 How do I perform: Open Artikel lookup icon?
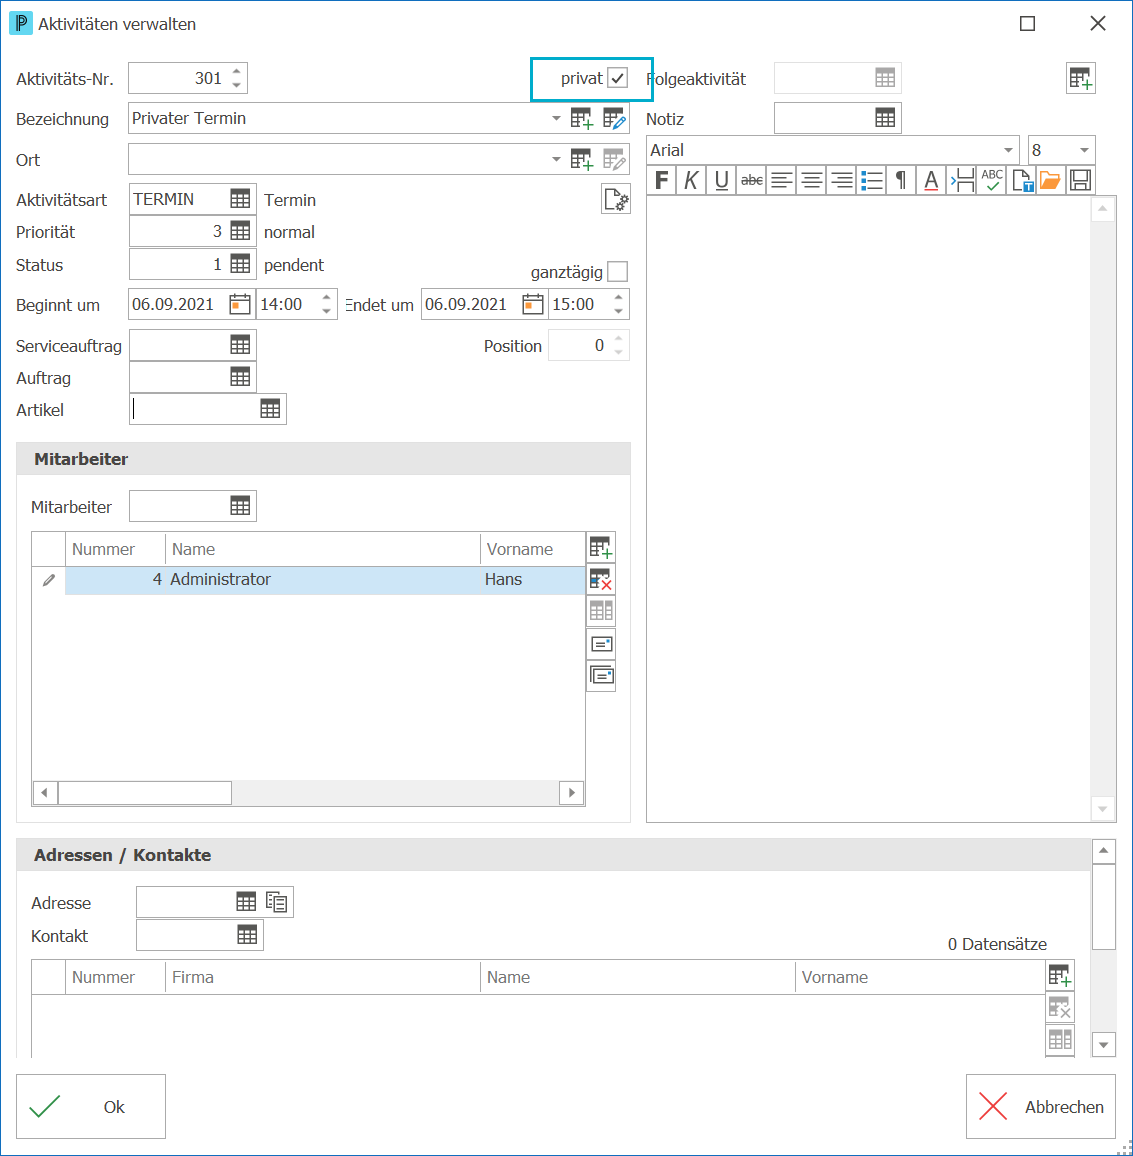click(x=271, y=409)
